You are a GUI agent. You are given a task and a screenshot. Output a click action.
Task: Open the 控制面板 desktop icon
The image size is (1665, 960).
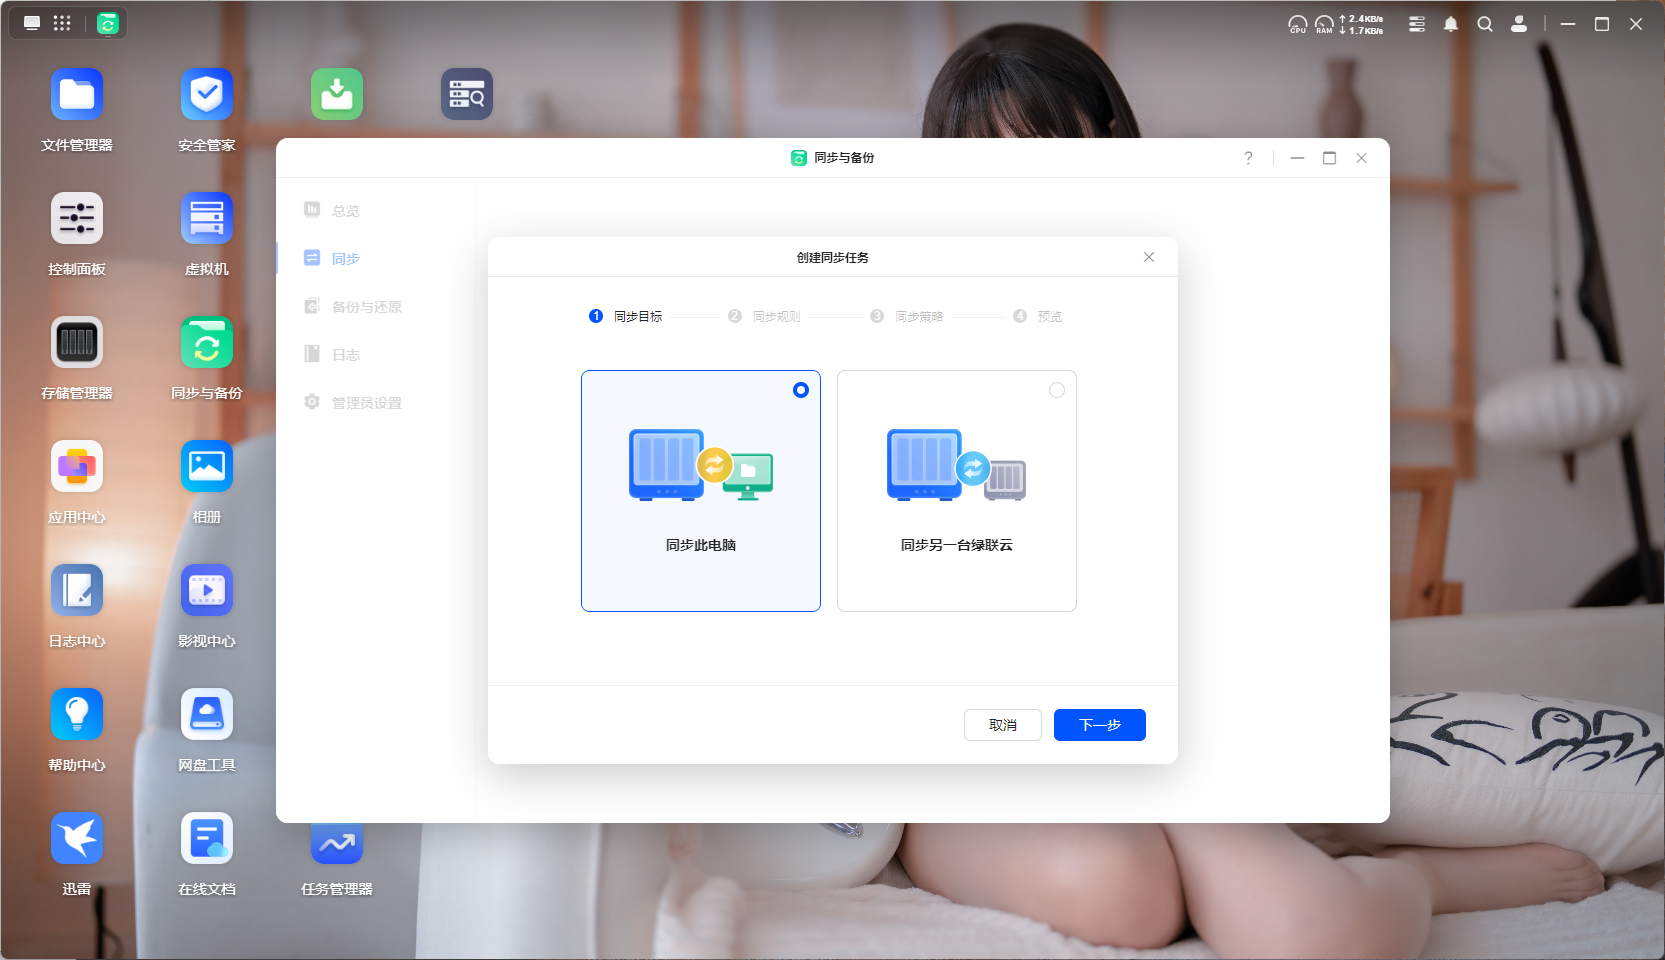tap(77, 219)
